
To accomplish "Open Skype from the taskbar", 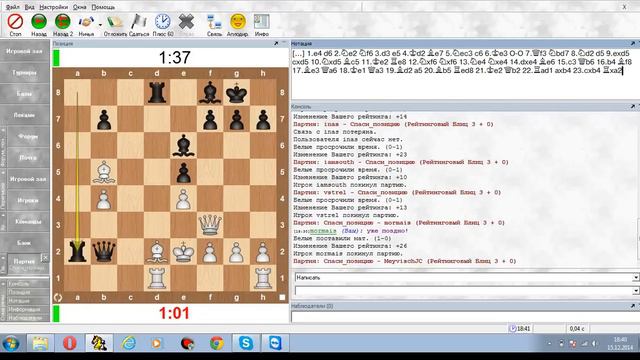I will tap(246, 343).
